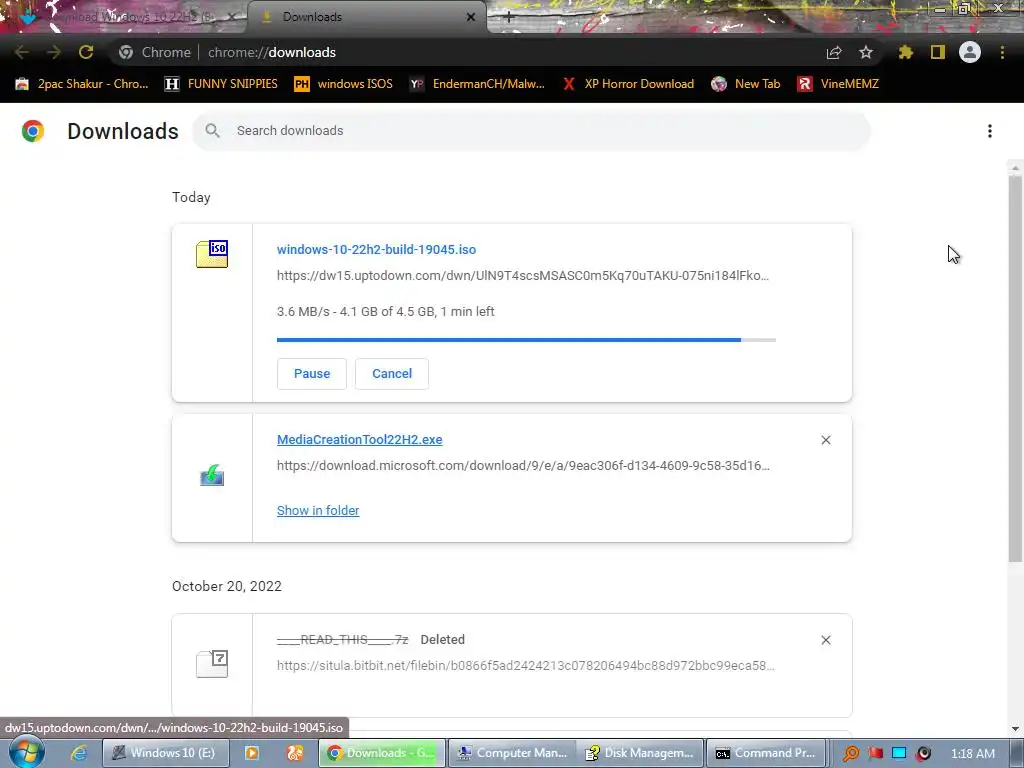Click the October 20, 2022 heading

[x=227, y=586]
